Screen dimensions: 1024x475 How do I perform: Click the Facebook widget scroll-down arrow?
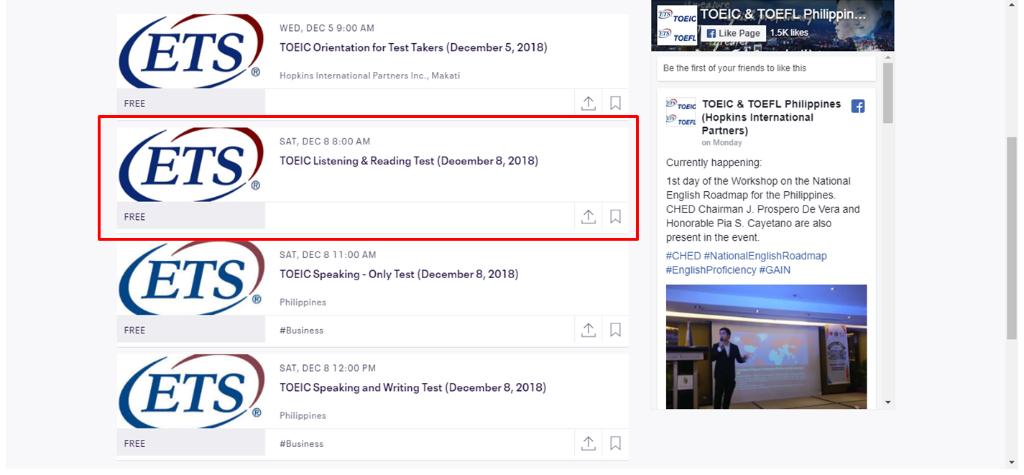[x=888, y=402]
